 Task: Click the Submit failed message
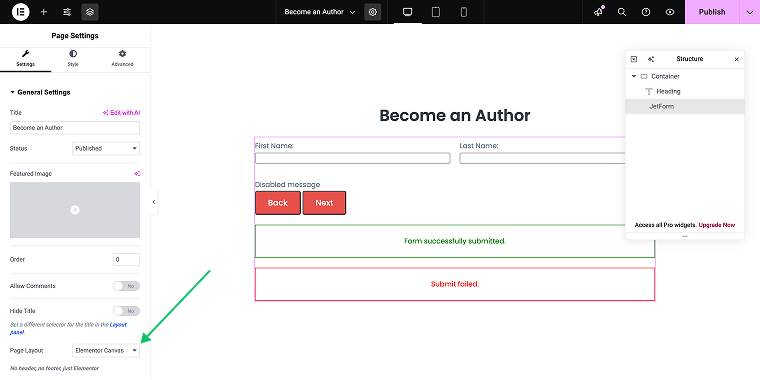coord(455,284)
